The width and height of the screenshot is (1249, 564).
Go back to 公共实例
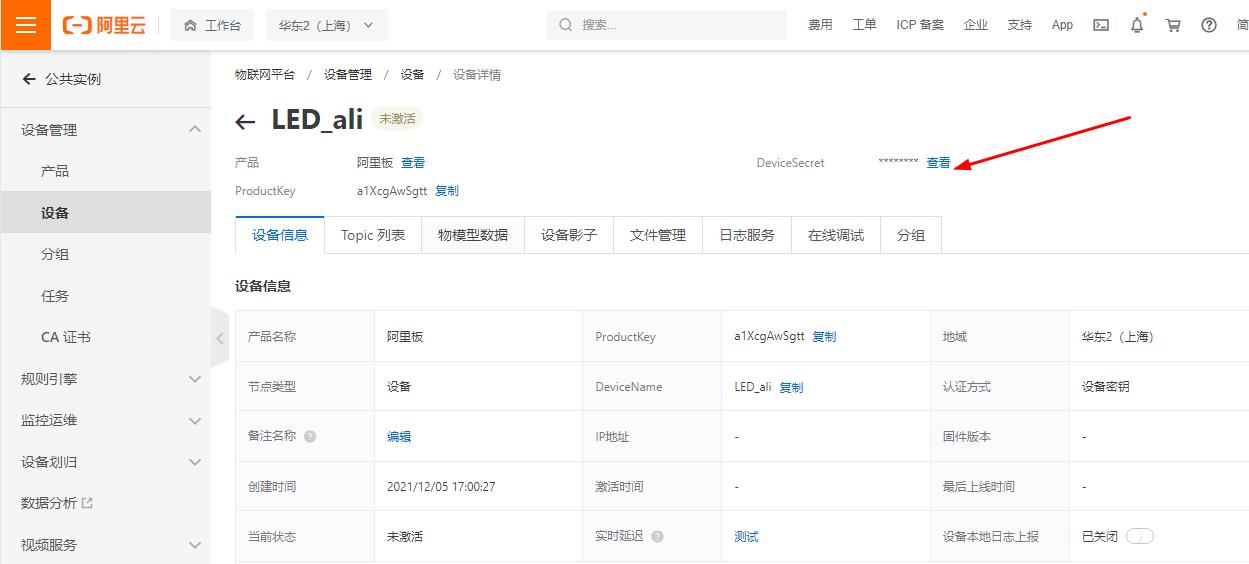pos(62,79)
